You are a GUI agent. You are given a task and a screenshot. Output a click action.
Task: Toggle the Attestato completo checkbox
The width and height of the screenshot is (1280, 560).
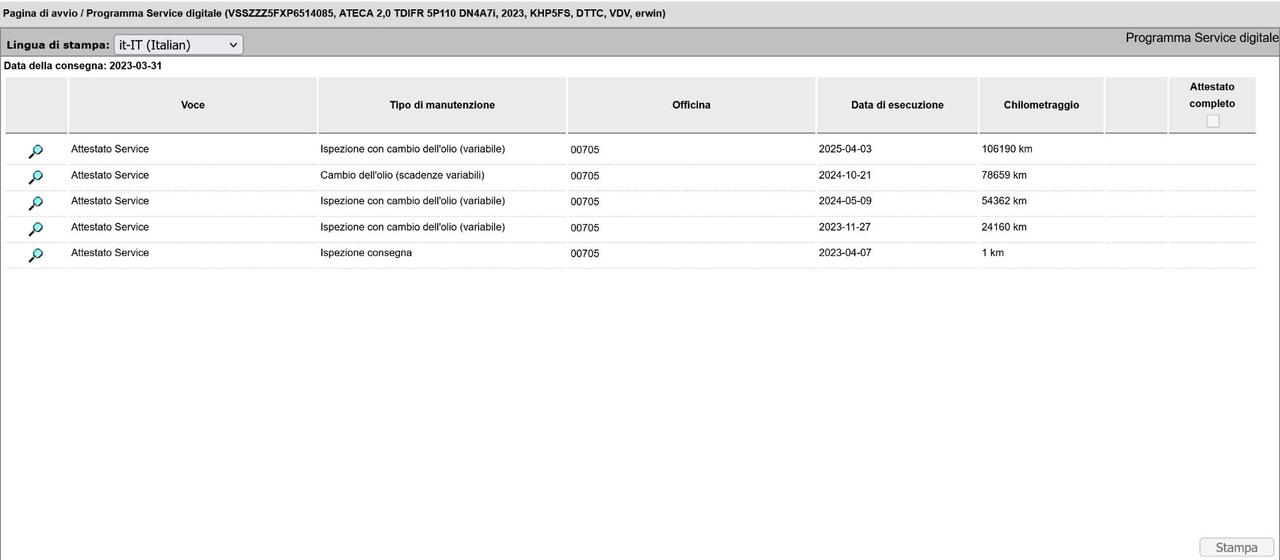pyautogui.click(x=1212, y=121)
